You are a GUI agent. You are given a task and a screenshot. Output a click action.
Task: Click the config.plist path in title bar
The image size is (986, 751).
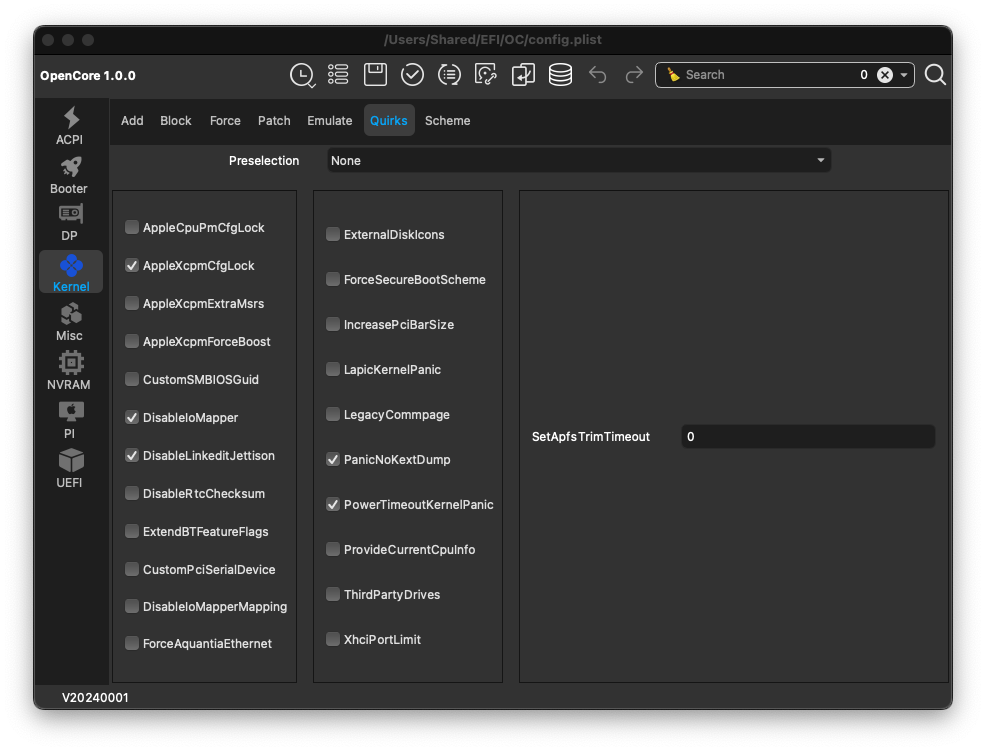492,40
